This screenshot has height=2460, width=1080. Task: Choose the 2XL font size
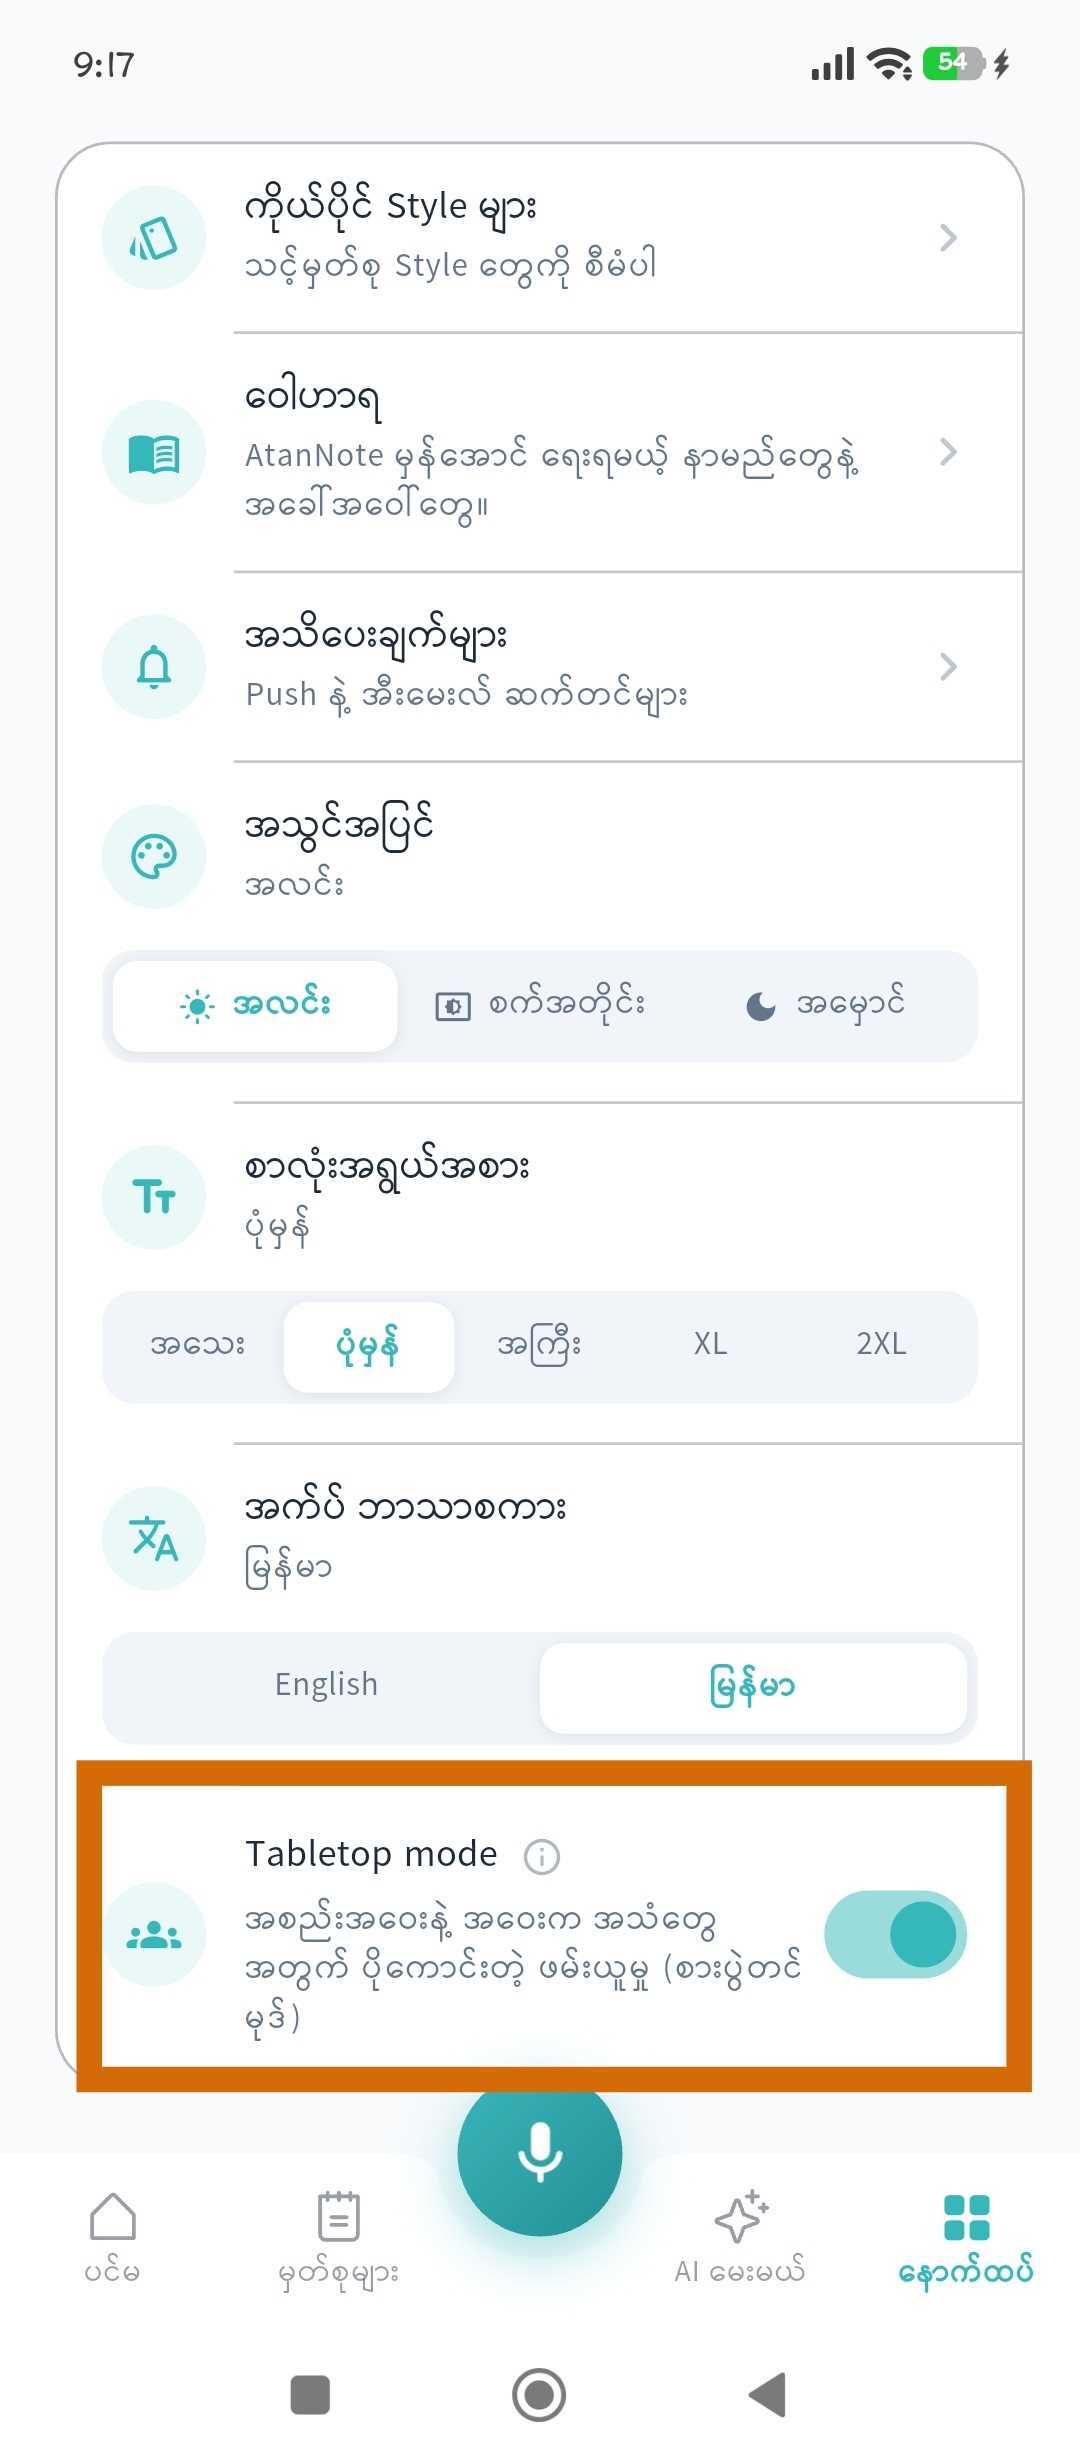pos(881,1344)
